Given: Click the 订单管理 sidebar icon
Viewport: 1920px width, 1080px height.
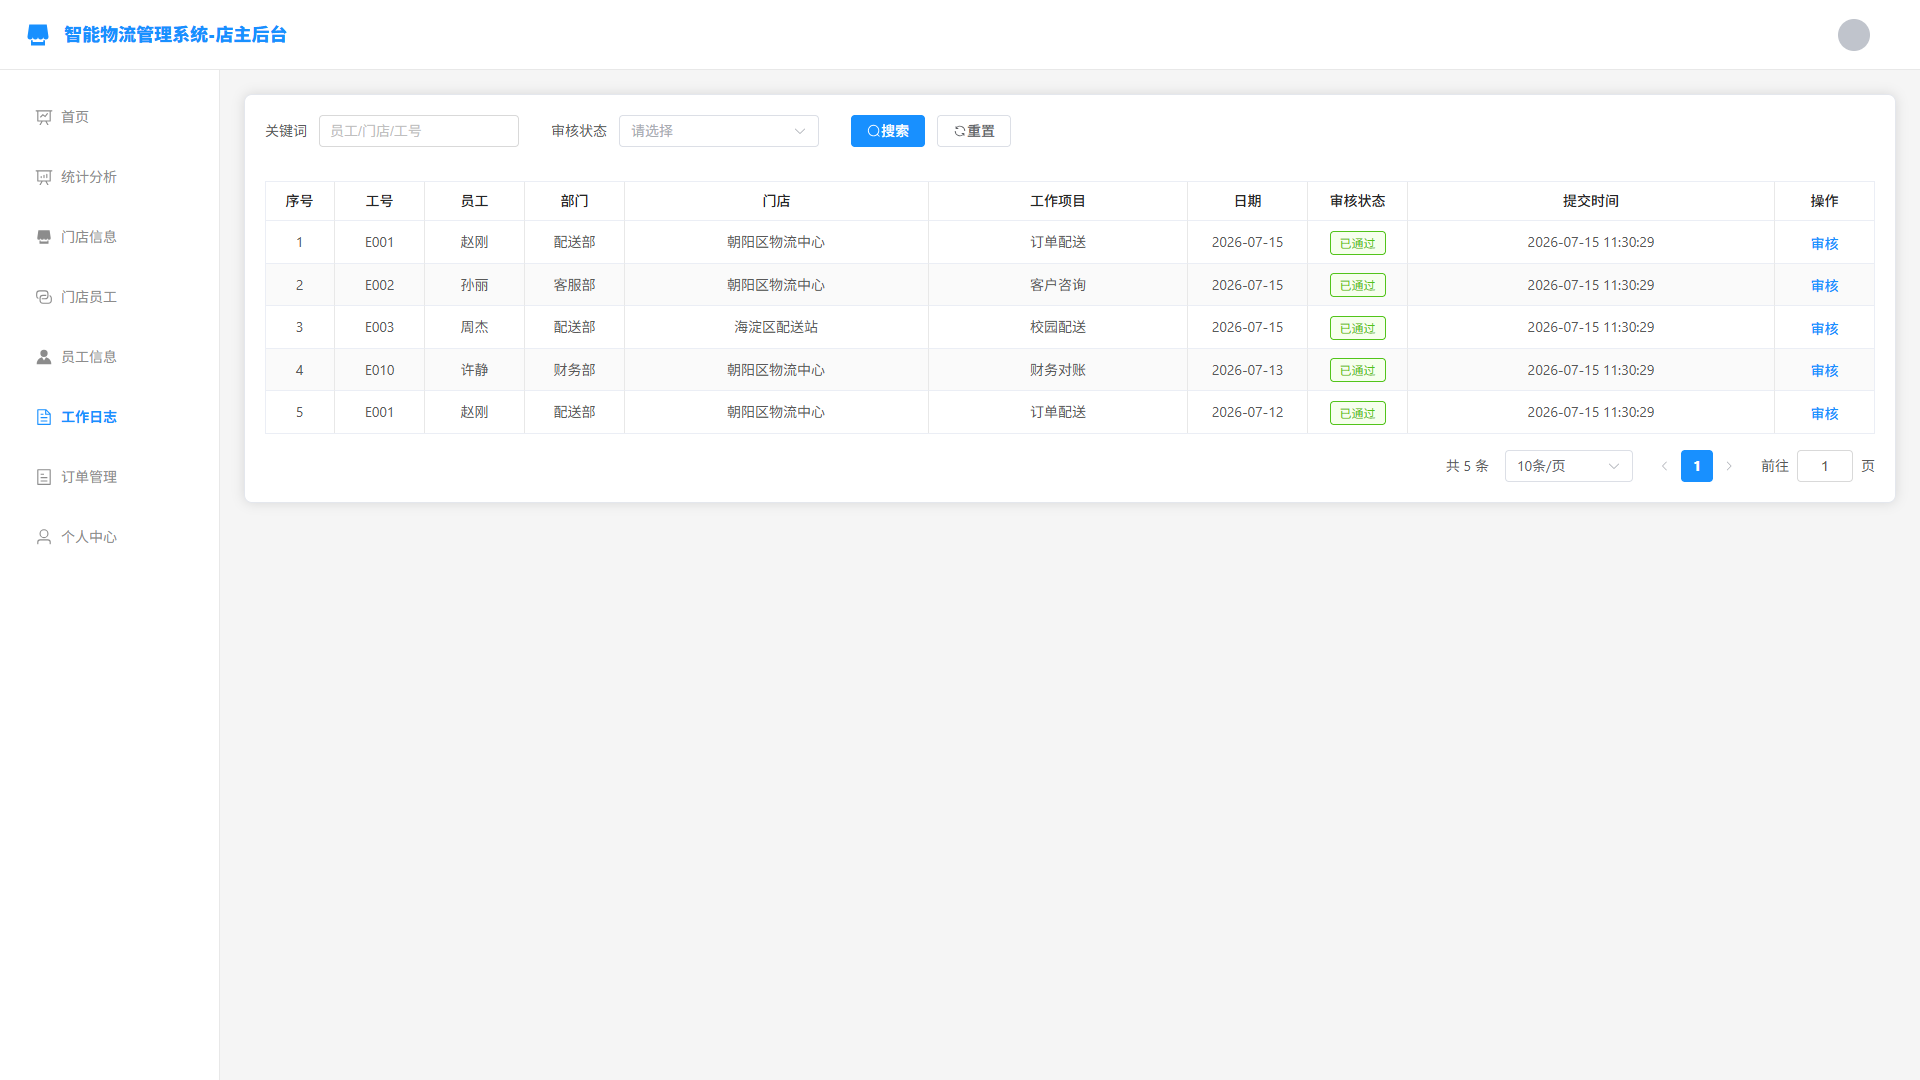Looking at the screenshot, I should coord(44,477).
